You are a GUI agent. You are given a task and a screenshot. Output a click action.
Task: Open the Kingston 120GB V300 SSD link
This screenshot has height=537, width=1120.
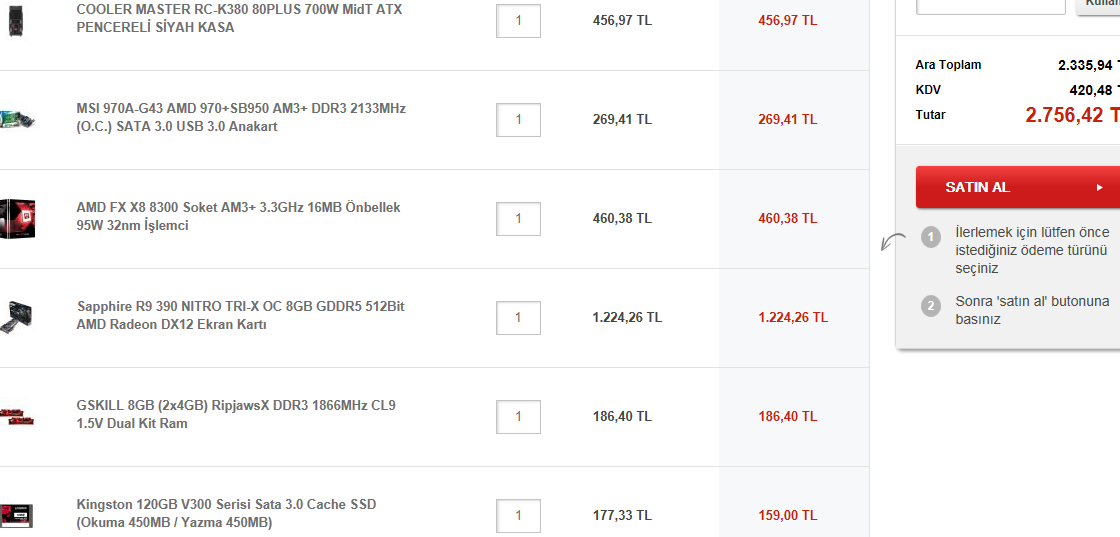[226, 513]
